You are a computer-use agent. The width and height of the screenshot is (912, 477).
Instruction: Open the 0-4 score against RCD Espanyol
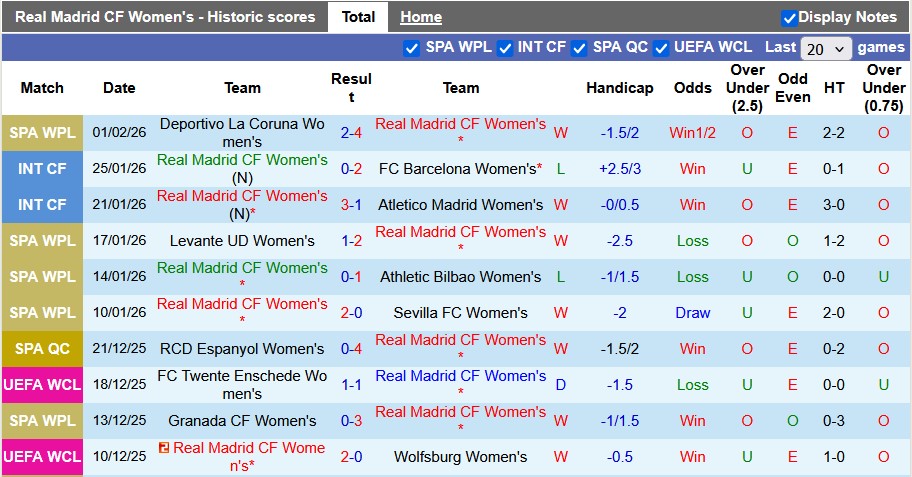click(x=351, y=349)
